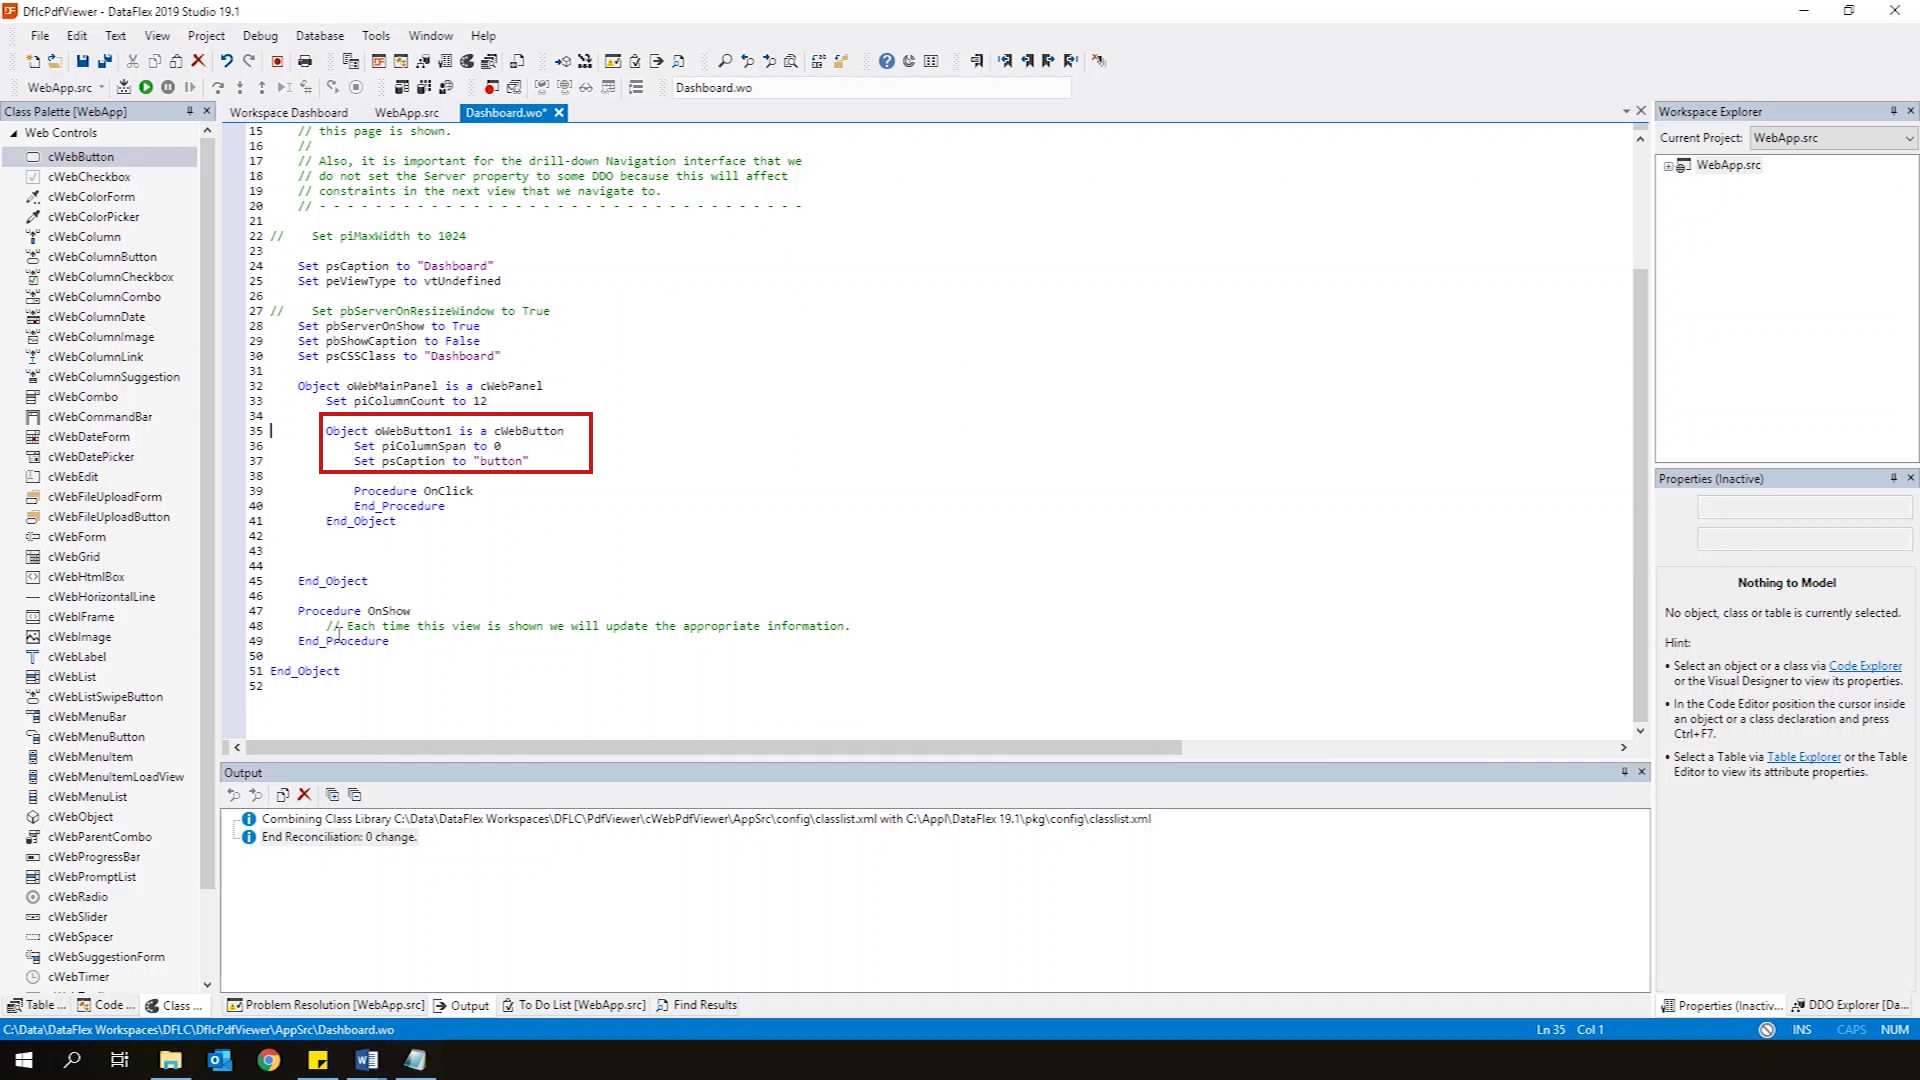Follow the Code Explorer link
This screenshot has width=1920, height=1080.
tap(1865, 666)
